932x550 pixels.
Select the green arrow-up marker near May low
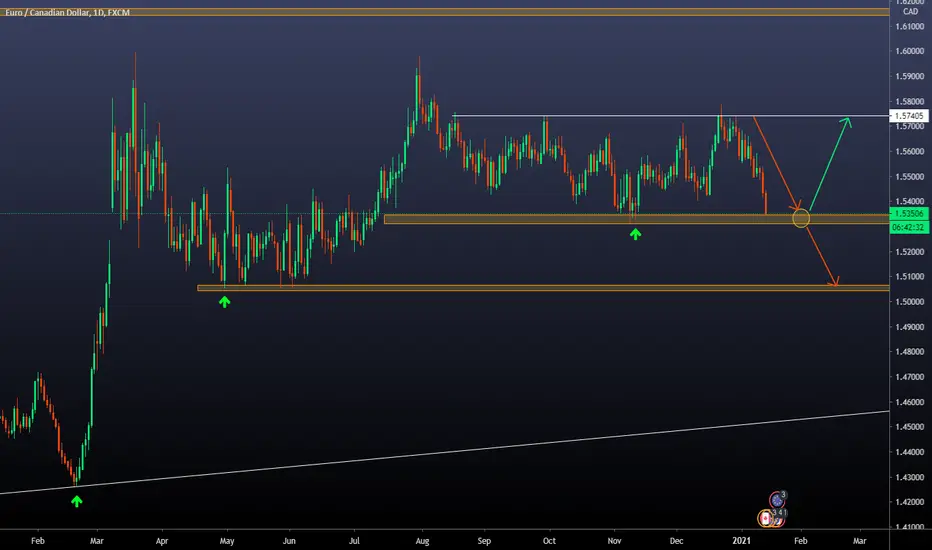click(224, 302)
